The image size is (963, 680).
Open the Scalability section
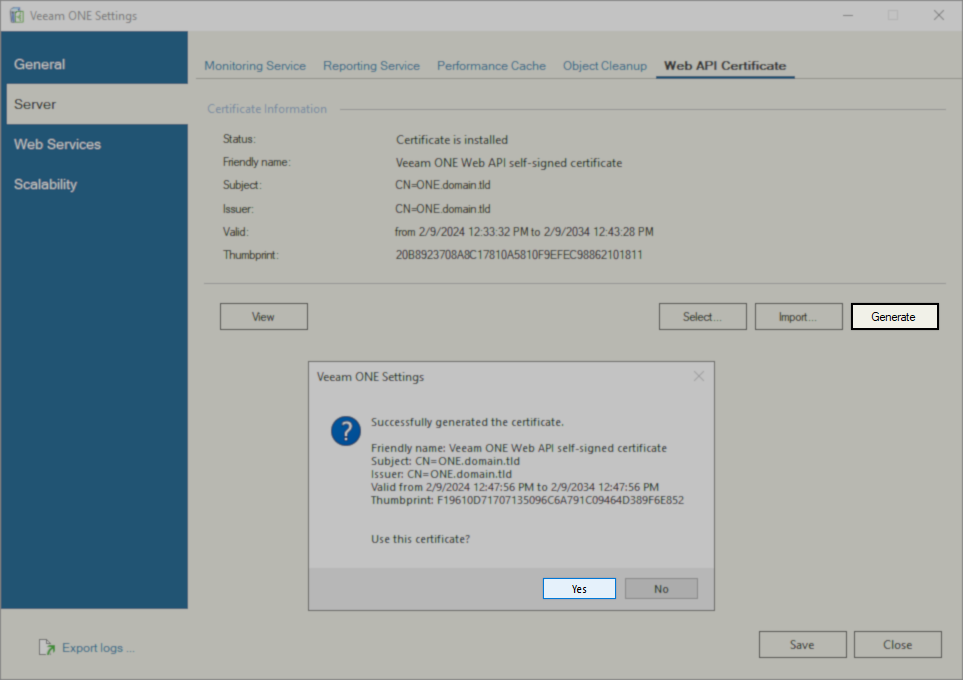(95, 184)
